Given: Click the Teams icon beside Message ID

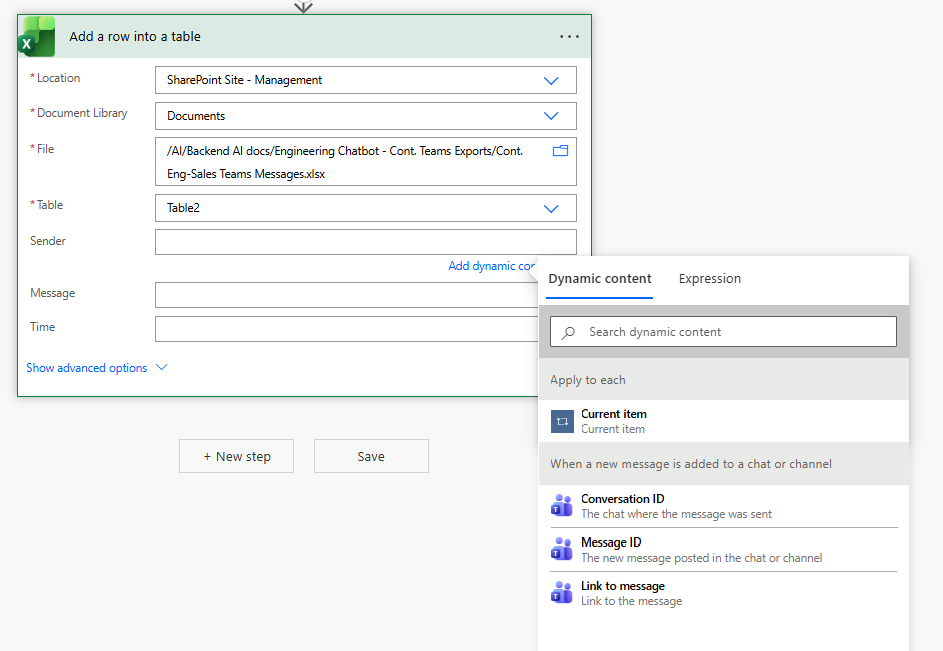Looking at the screenshot, I should click(562, 549).
